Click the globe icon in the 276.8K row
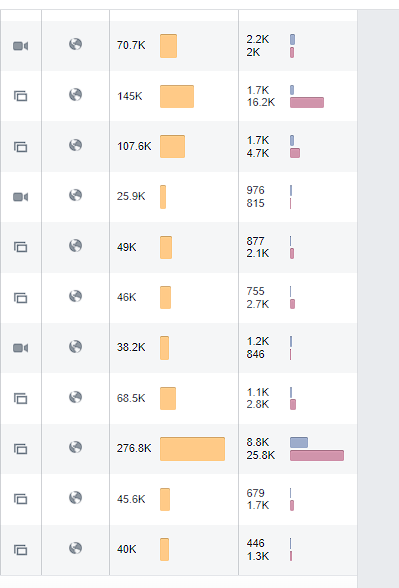 [75, 447]
